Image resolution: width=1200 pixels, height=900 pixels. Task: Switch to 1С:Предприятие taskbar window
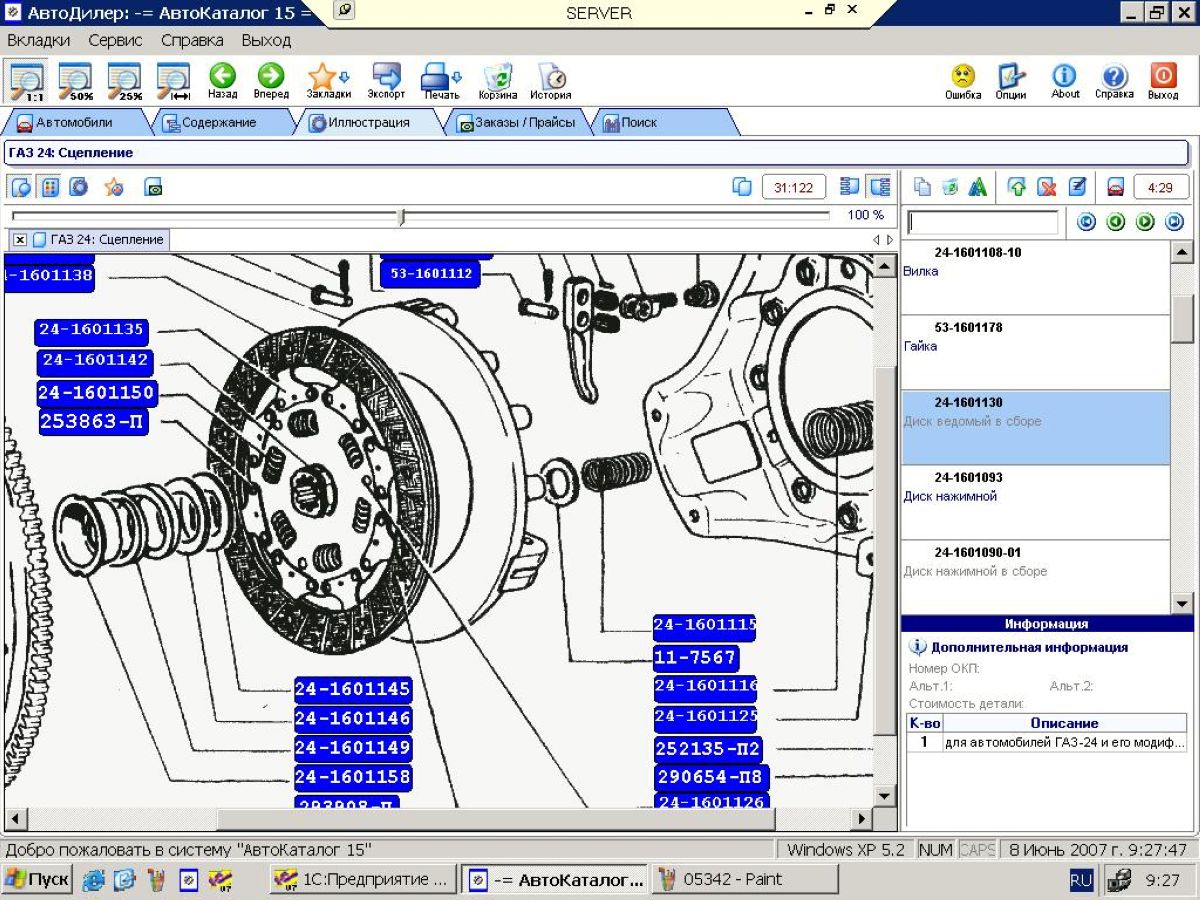[x=364, y=880]
